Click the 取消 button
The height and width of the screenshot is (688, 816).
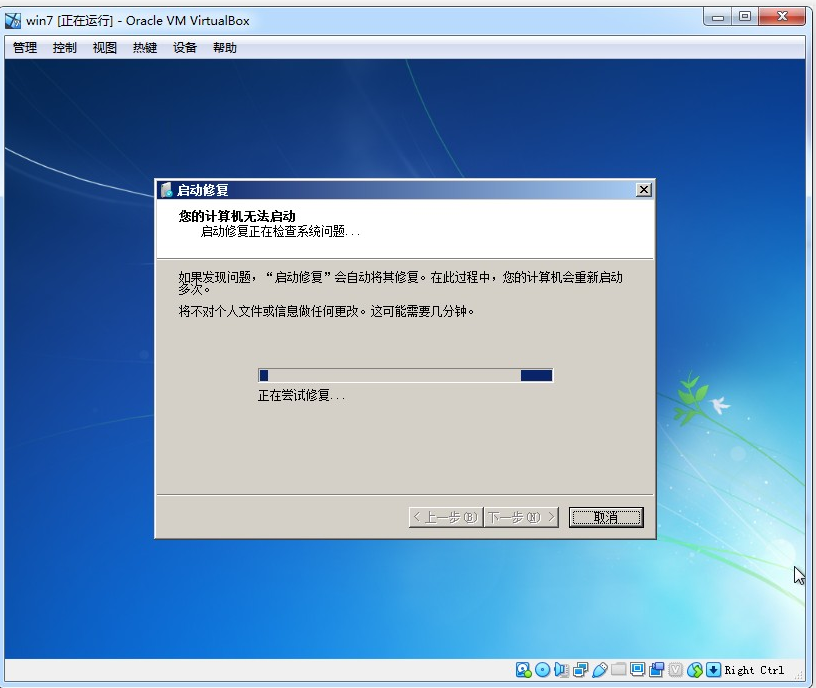[x=606, y=517]
